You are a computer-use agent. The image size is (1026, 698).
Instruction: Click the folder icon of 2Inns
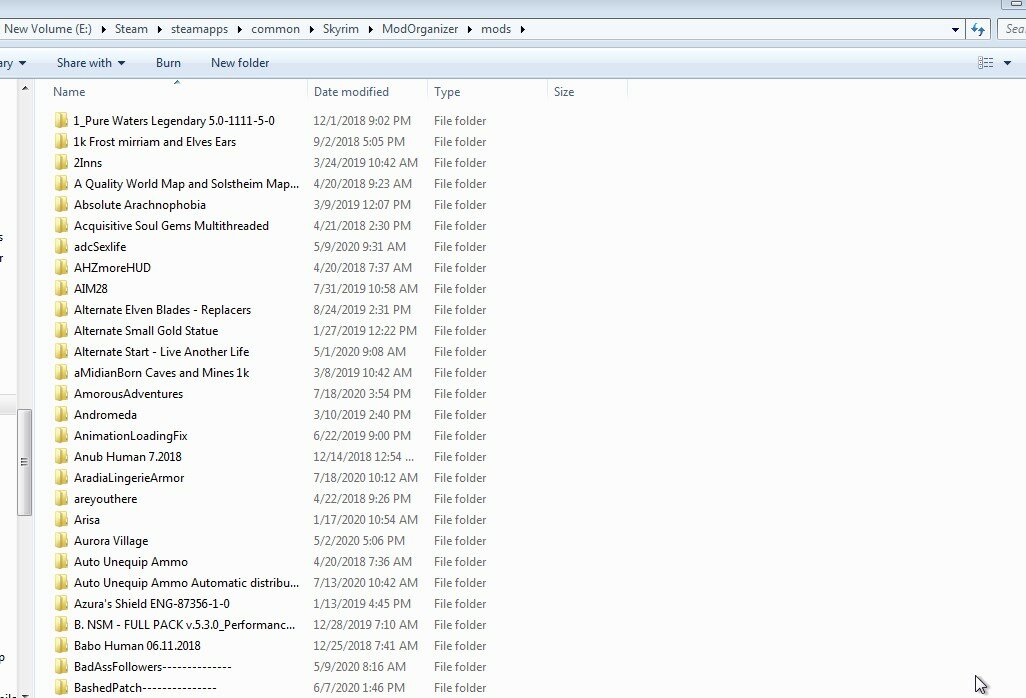[x=61, y=162]
